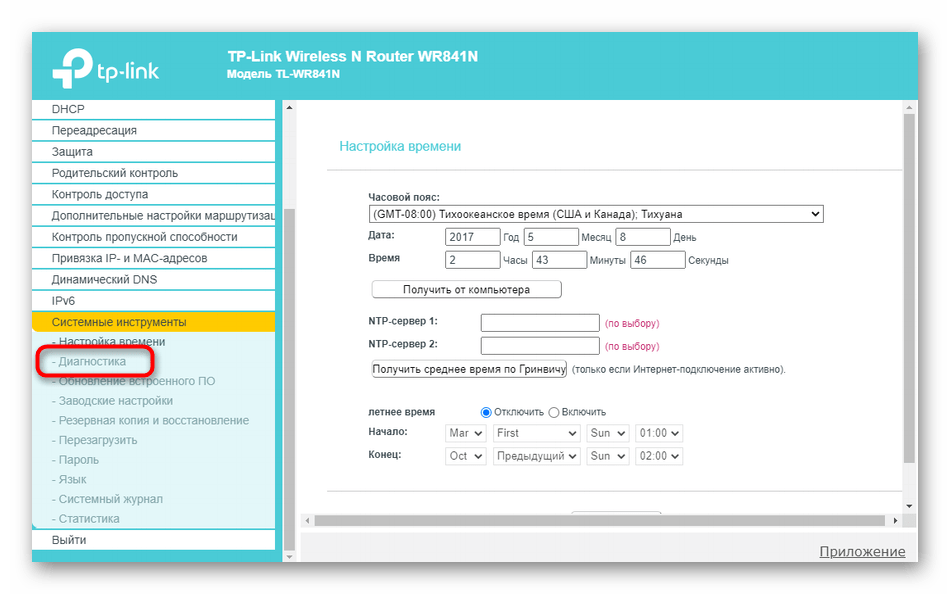Click the NTP-сервер 1 input field
This screenshot has width=950, height=594.
point(540,323)
